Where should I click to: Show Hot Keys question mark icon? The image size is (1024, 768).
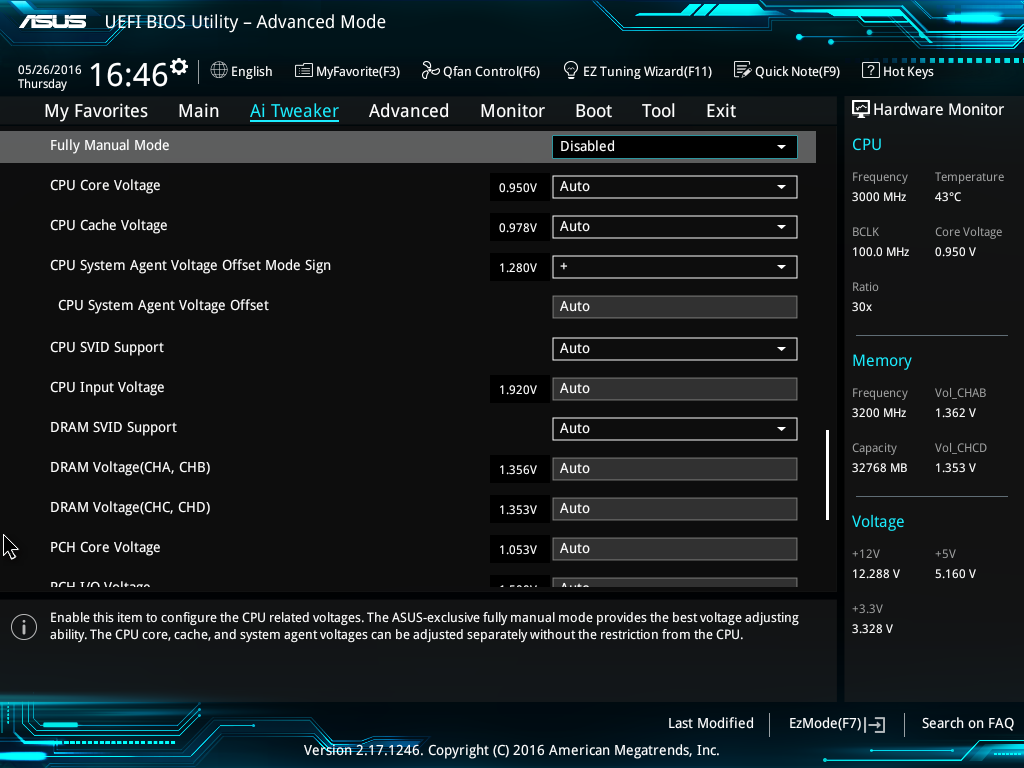[x=871, y=70]
